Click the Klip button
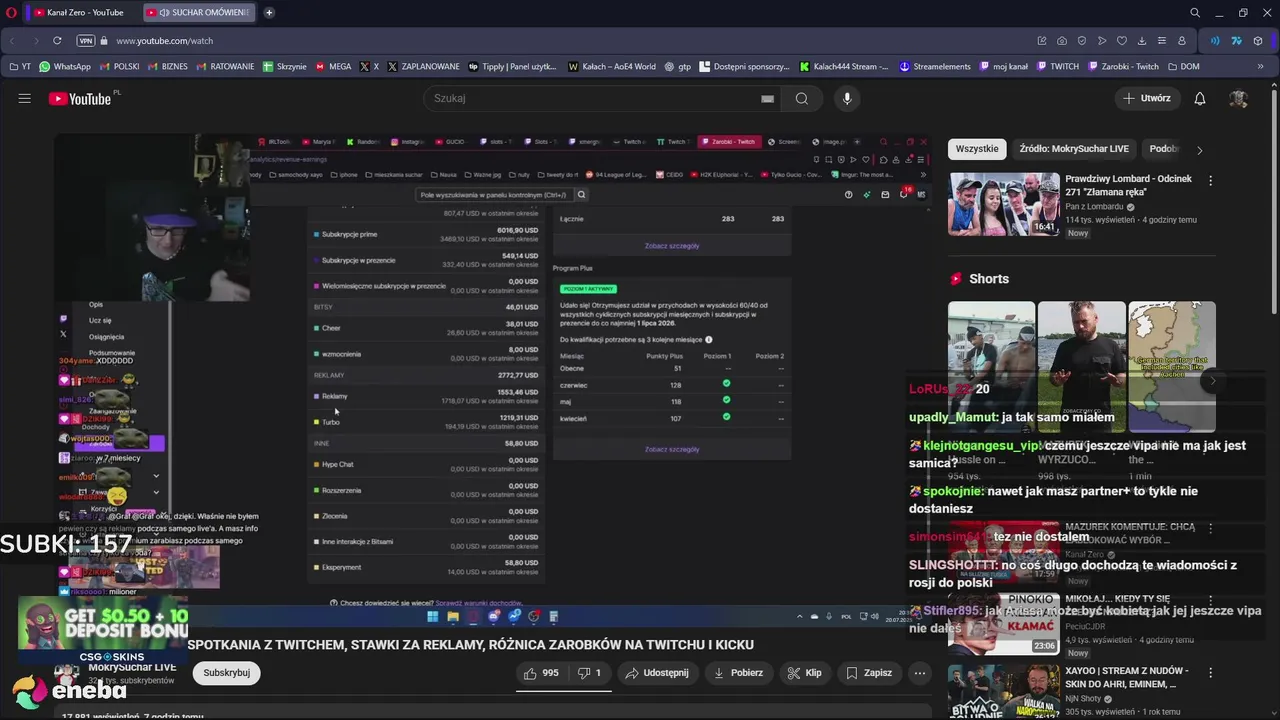Viewport: 1280px width, 720px height. click(x=804, y=673)
